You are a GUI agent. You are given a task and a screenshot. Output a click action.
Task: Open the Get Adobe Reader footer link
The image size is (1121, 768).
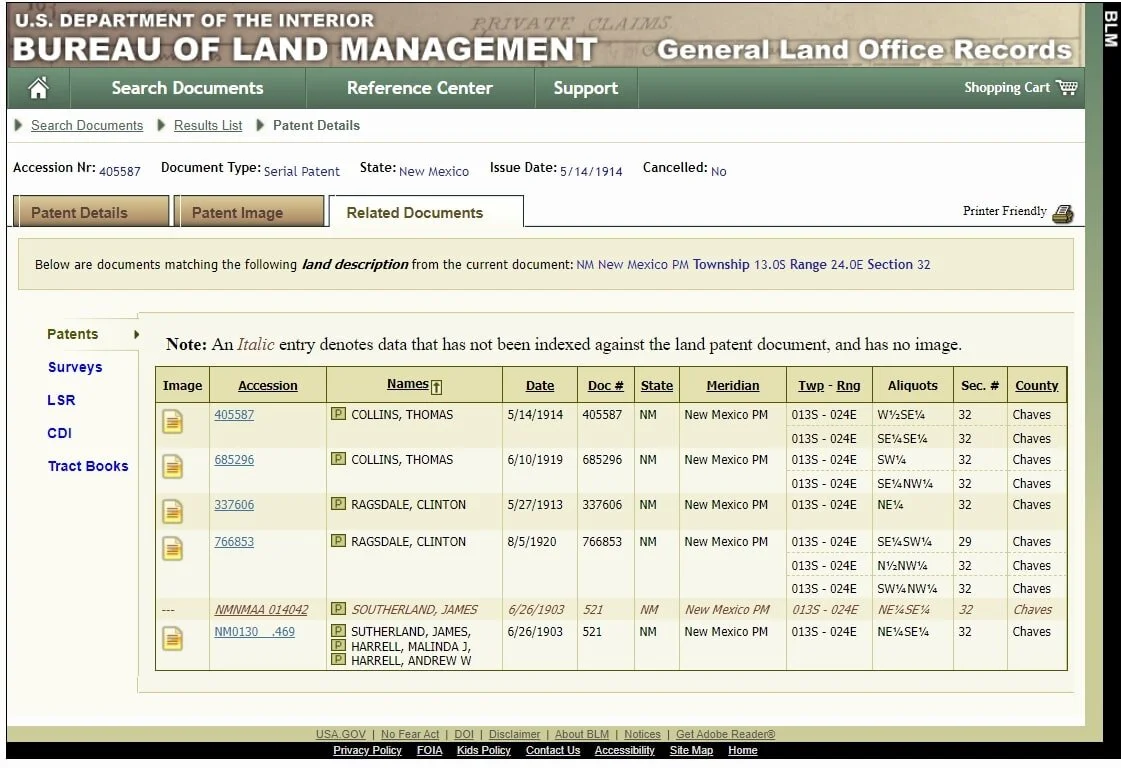[x=725, y=734]
